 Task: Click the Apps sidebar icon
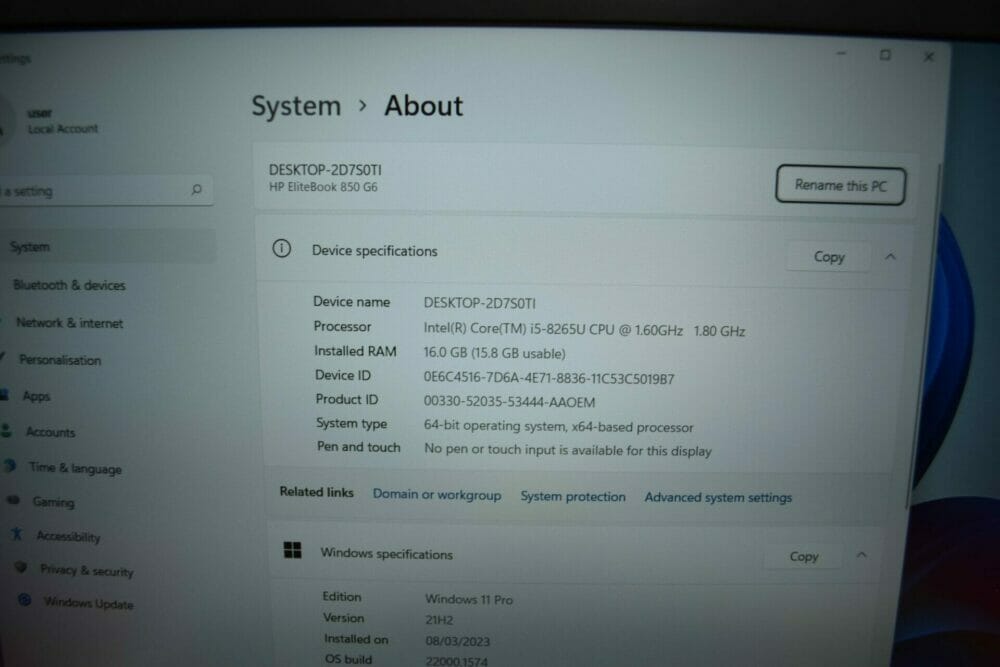click(4, 395)
